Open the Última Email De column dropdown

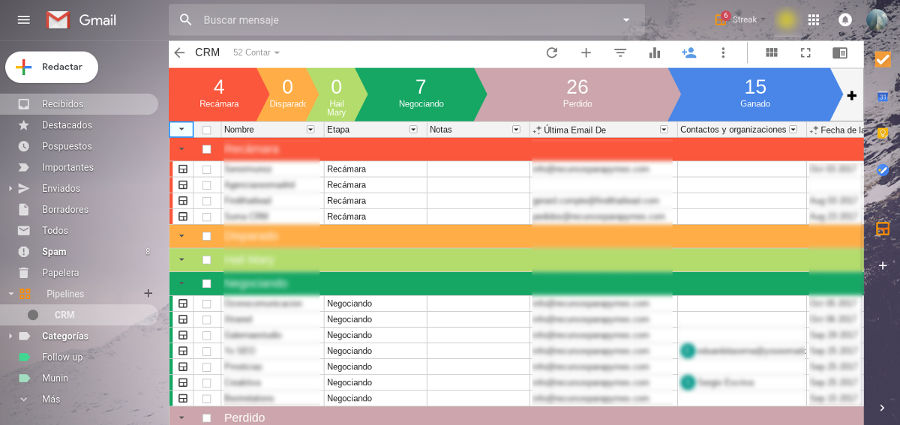tap(664, 130)
